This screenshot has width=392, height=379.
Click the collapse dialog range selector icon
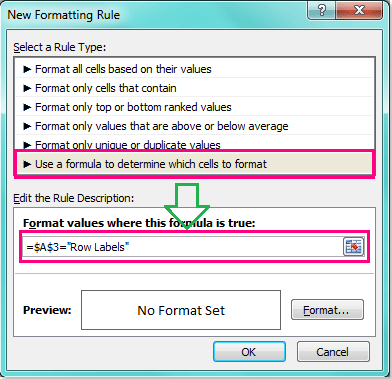[353, 247]
